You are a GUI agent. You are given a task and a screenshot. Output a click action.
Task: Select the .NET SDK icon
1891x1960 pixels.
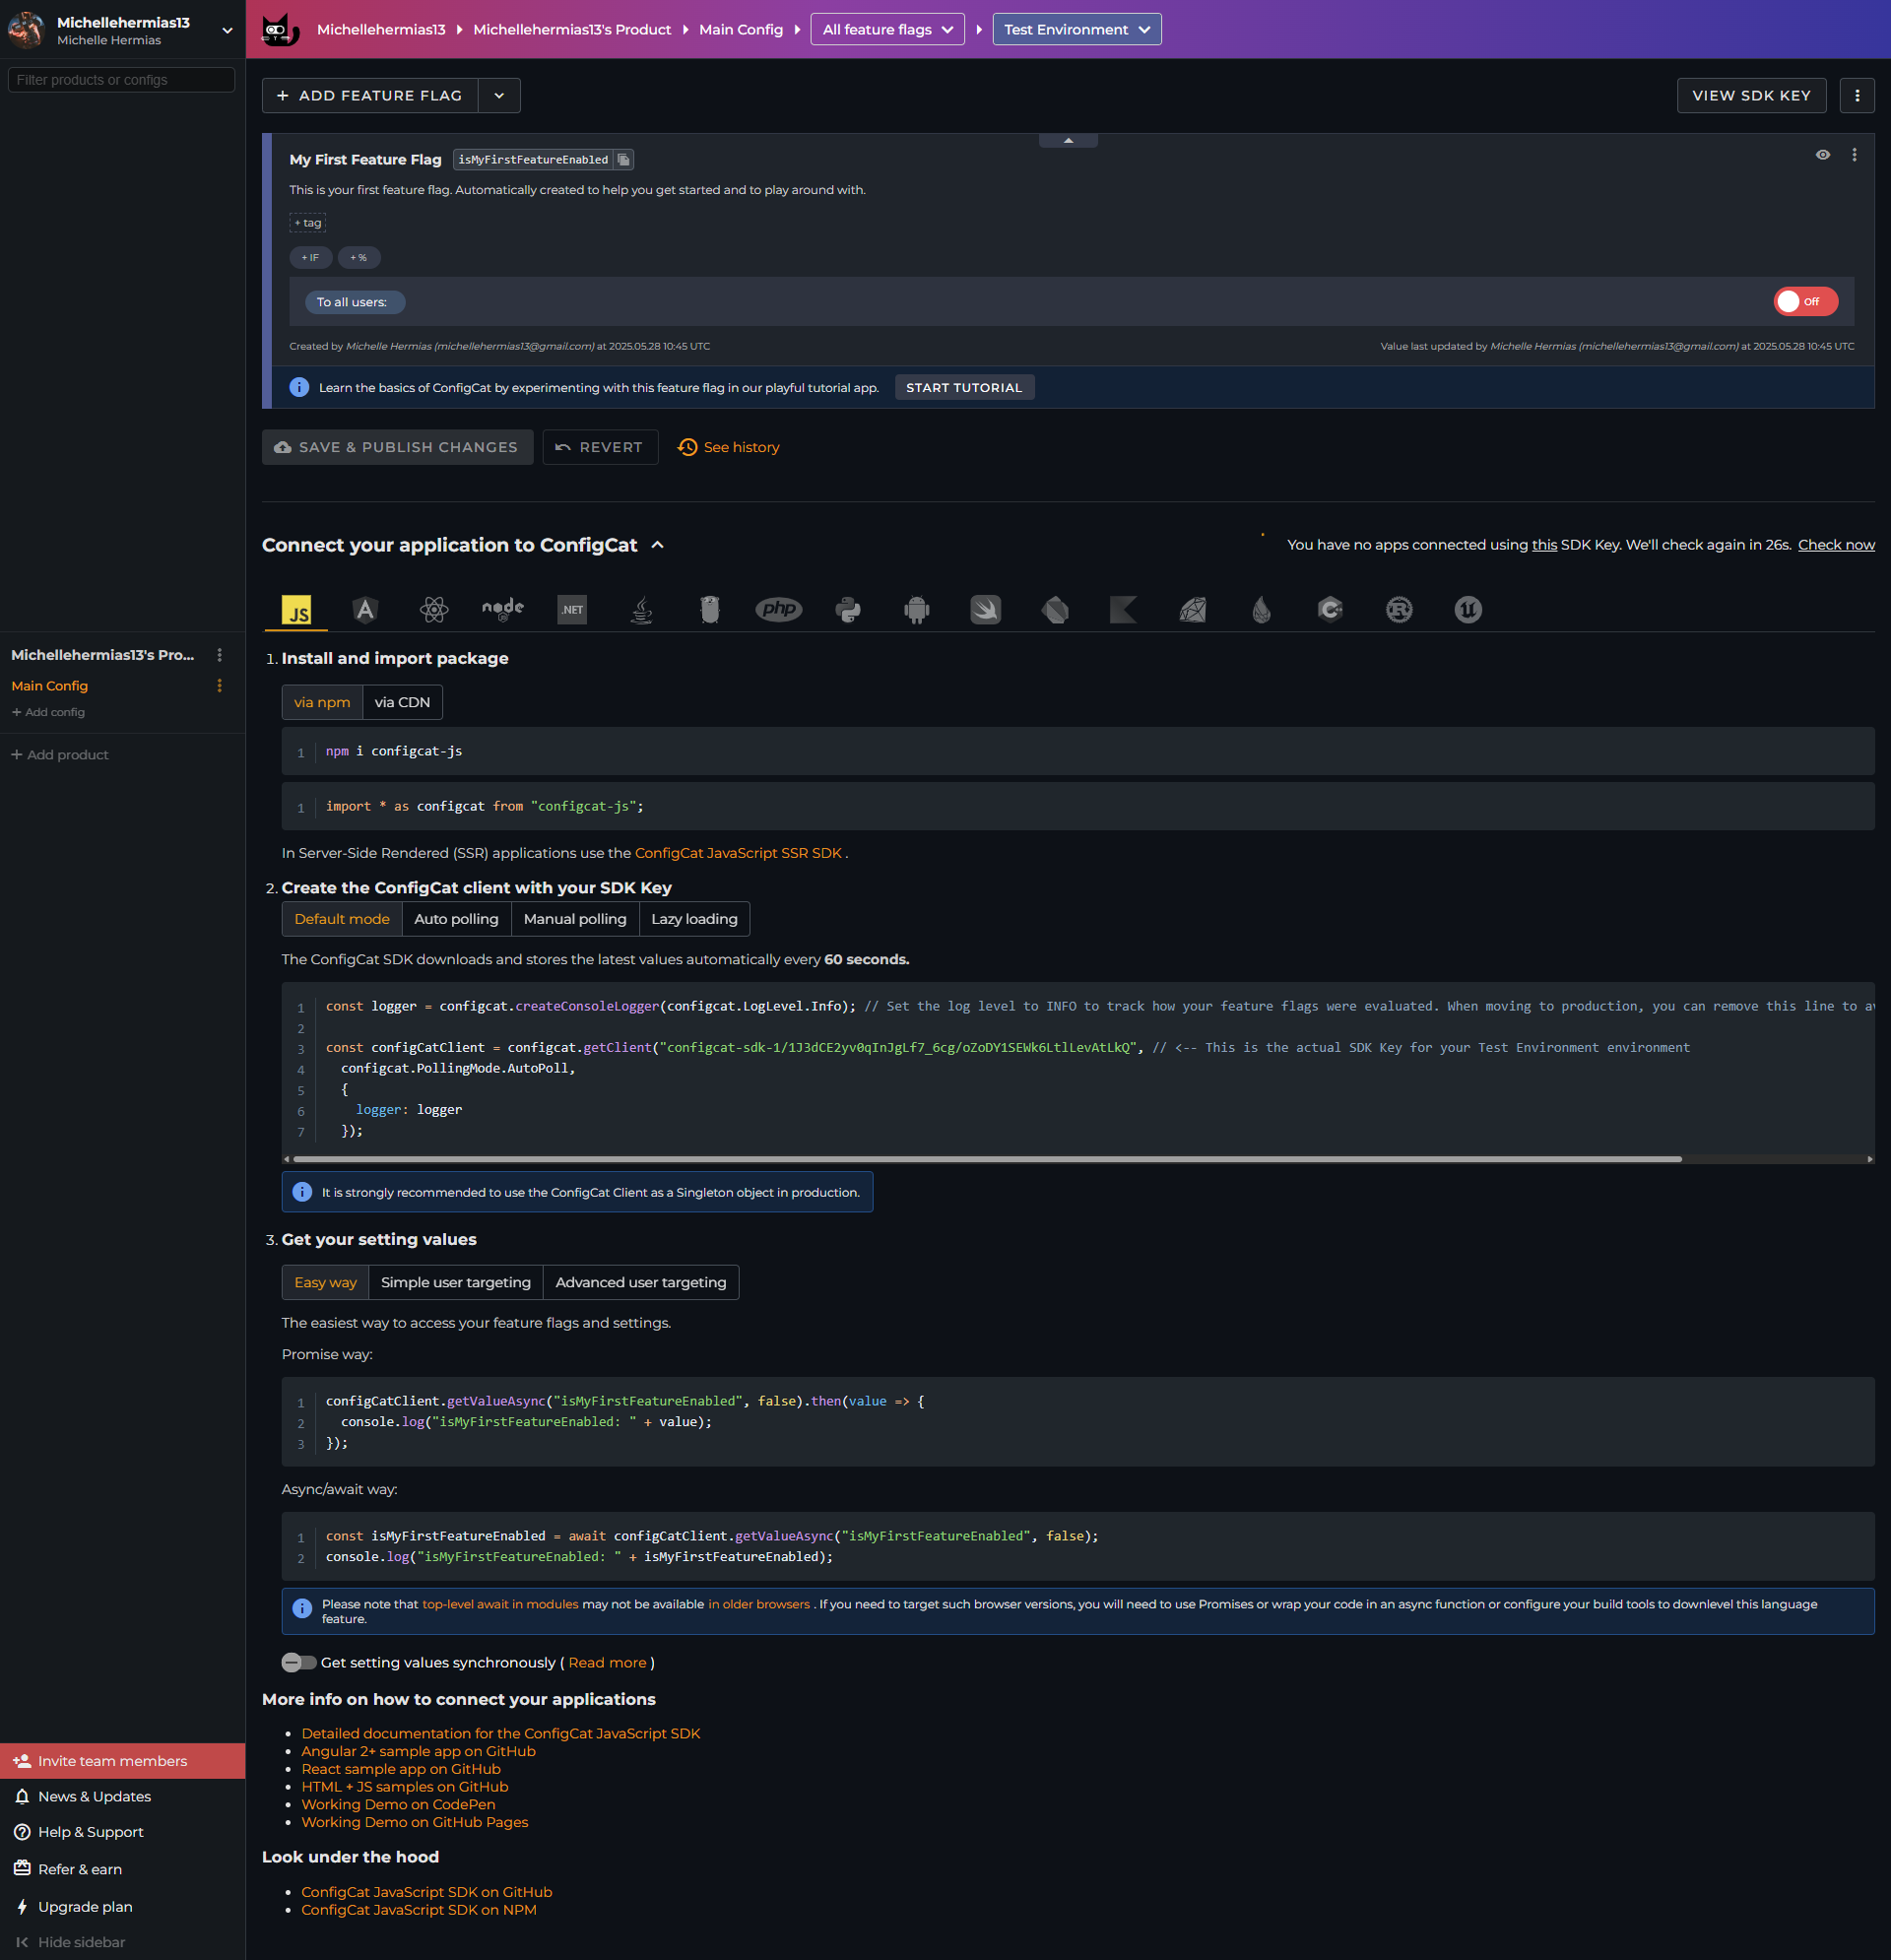(572, 609)
